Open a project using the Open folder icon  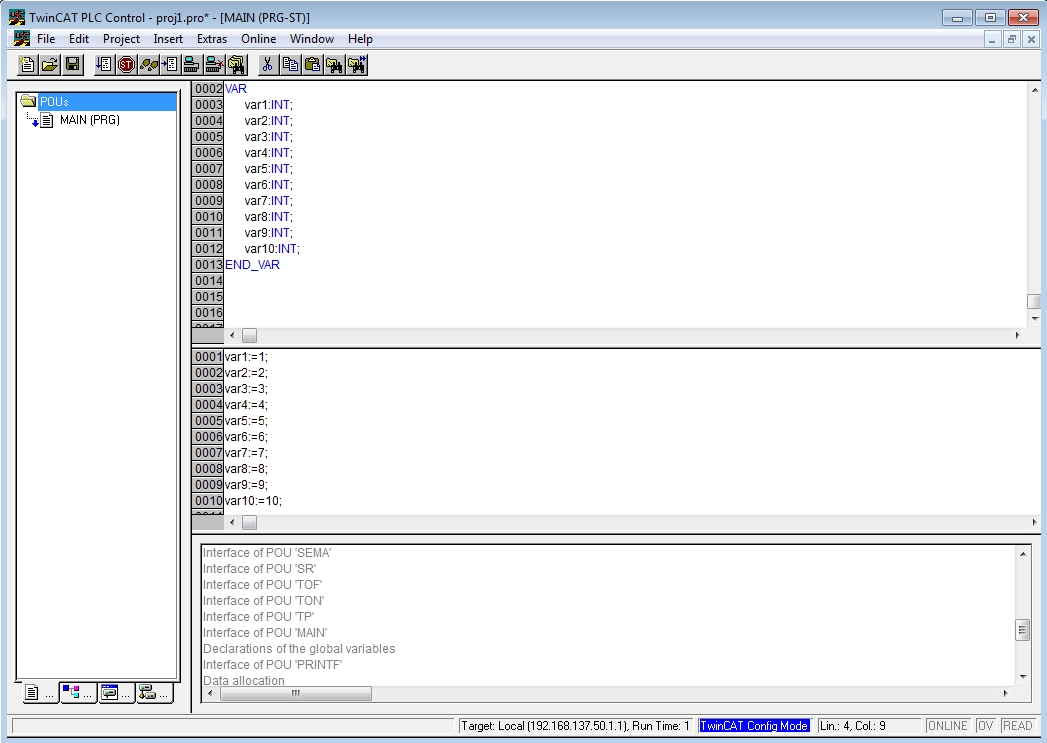pyautogui.click(x=48, y=64)
